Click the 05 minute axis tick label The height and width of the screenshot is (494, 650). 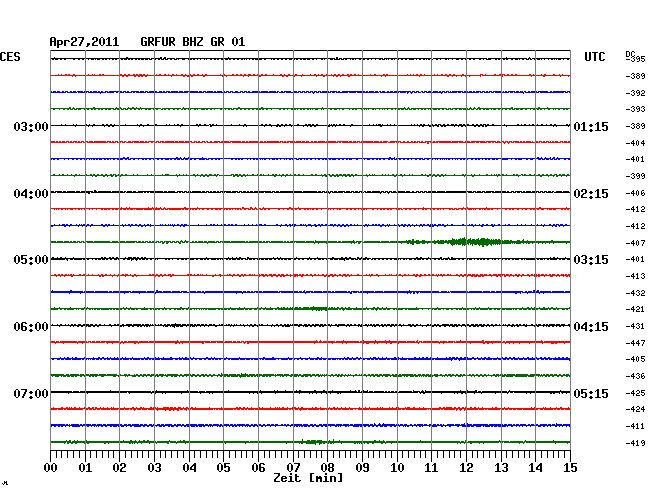pyautogui.click(x=223, y=467)
